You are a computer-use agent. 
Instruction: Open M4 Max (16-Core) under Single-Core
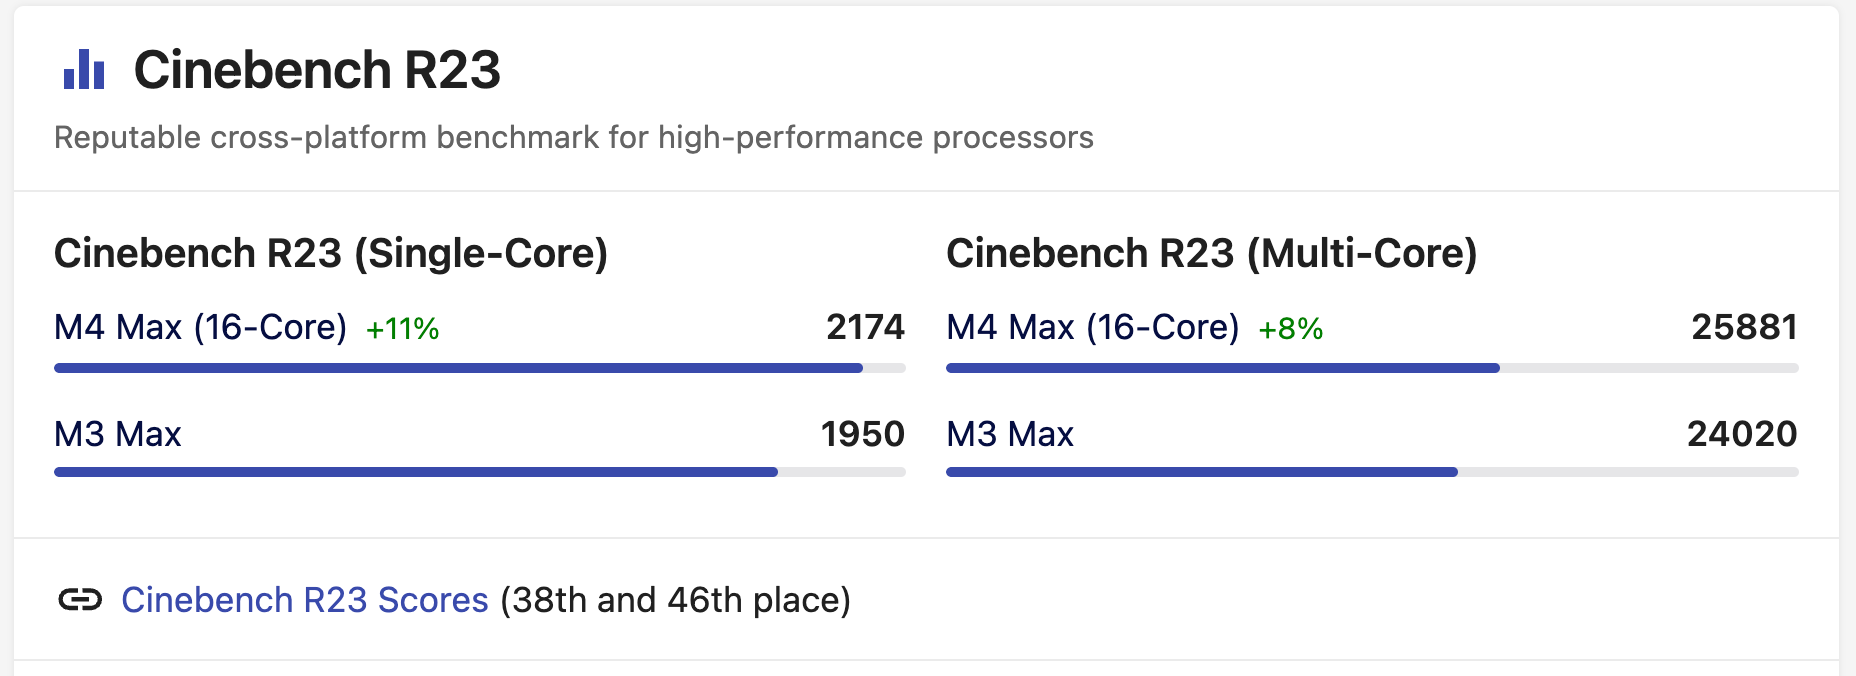200,328
